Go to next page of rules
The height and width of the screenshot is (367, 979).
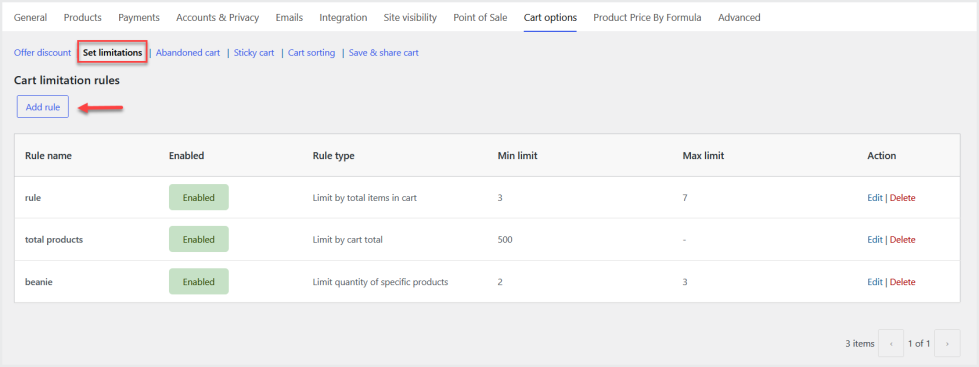click(947, 343)
